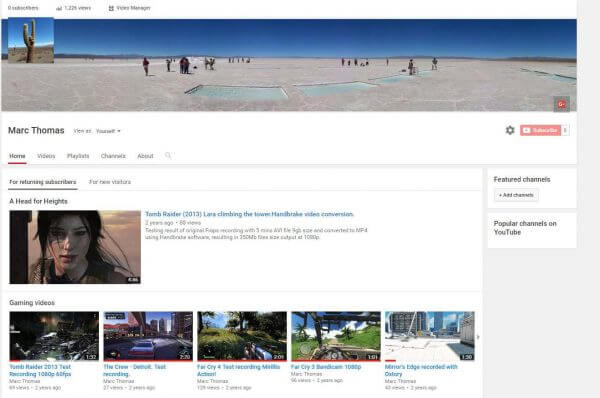
Task: Open Far Cry 3 Bandicam video thumbnail
Action: coord(336,336)
